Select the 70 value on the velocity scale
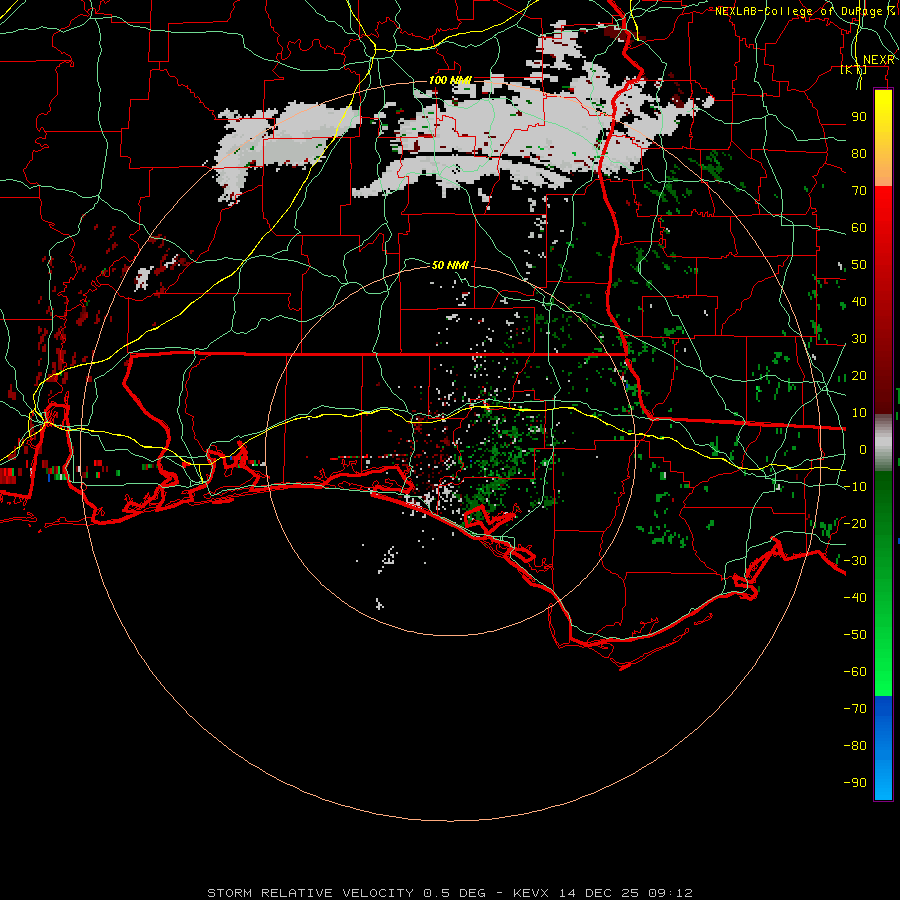The image size is (900, 900). (859, 191)
